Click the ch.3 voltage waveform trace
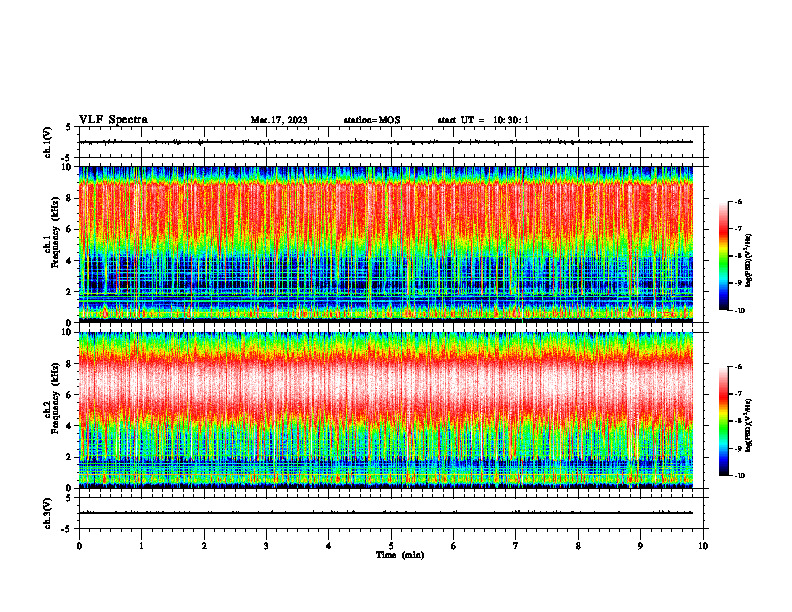This screenshot has width=792, height=612. coord(386,513)
